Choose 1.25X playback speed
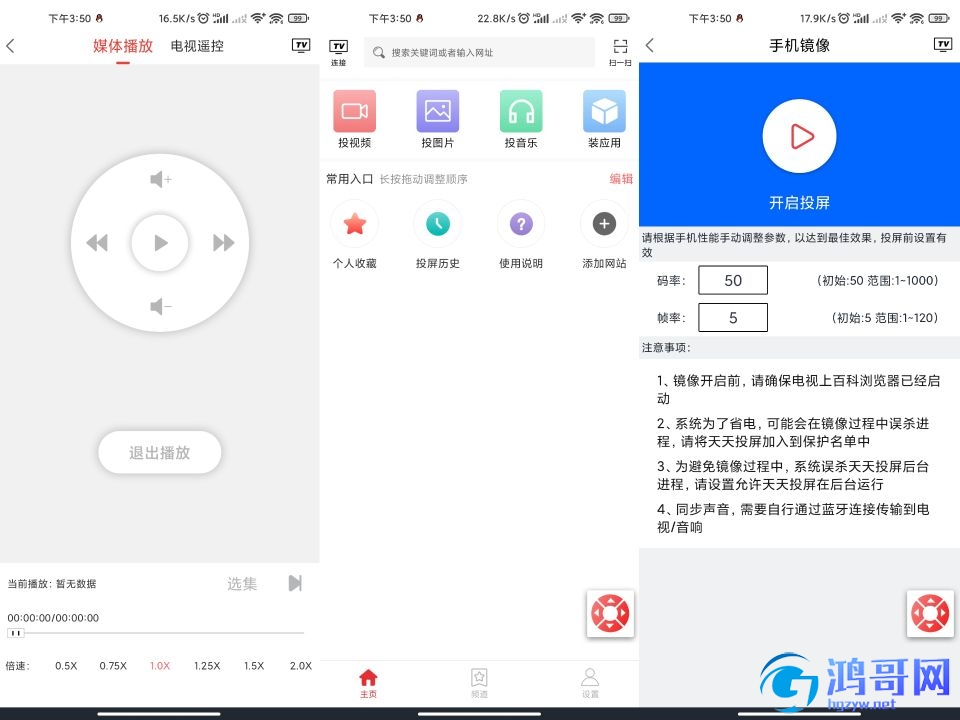The image size is (960, 720). click(207, 666)
